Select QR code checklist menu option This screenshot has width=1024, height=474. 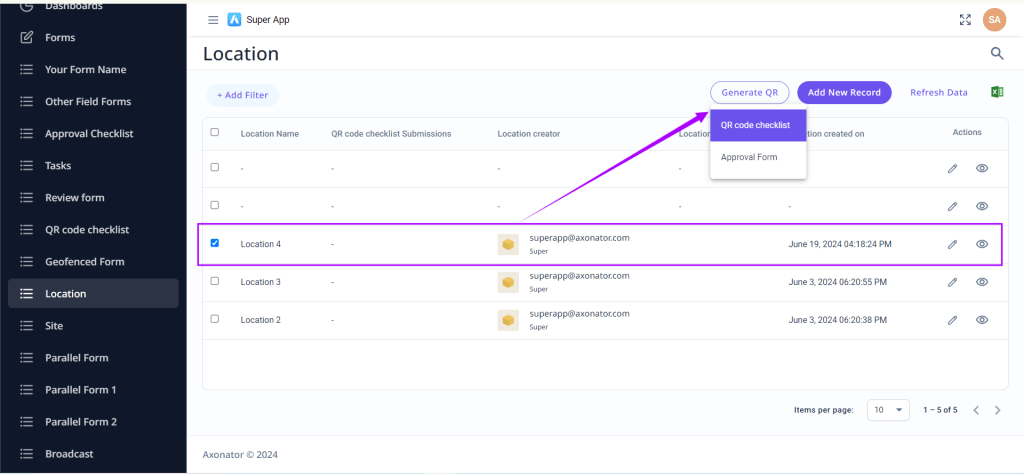(x=757, y=125)
